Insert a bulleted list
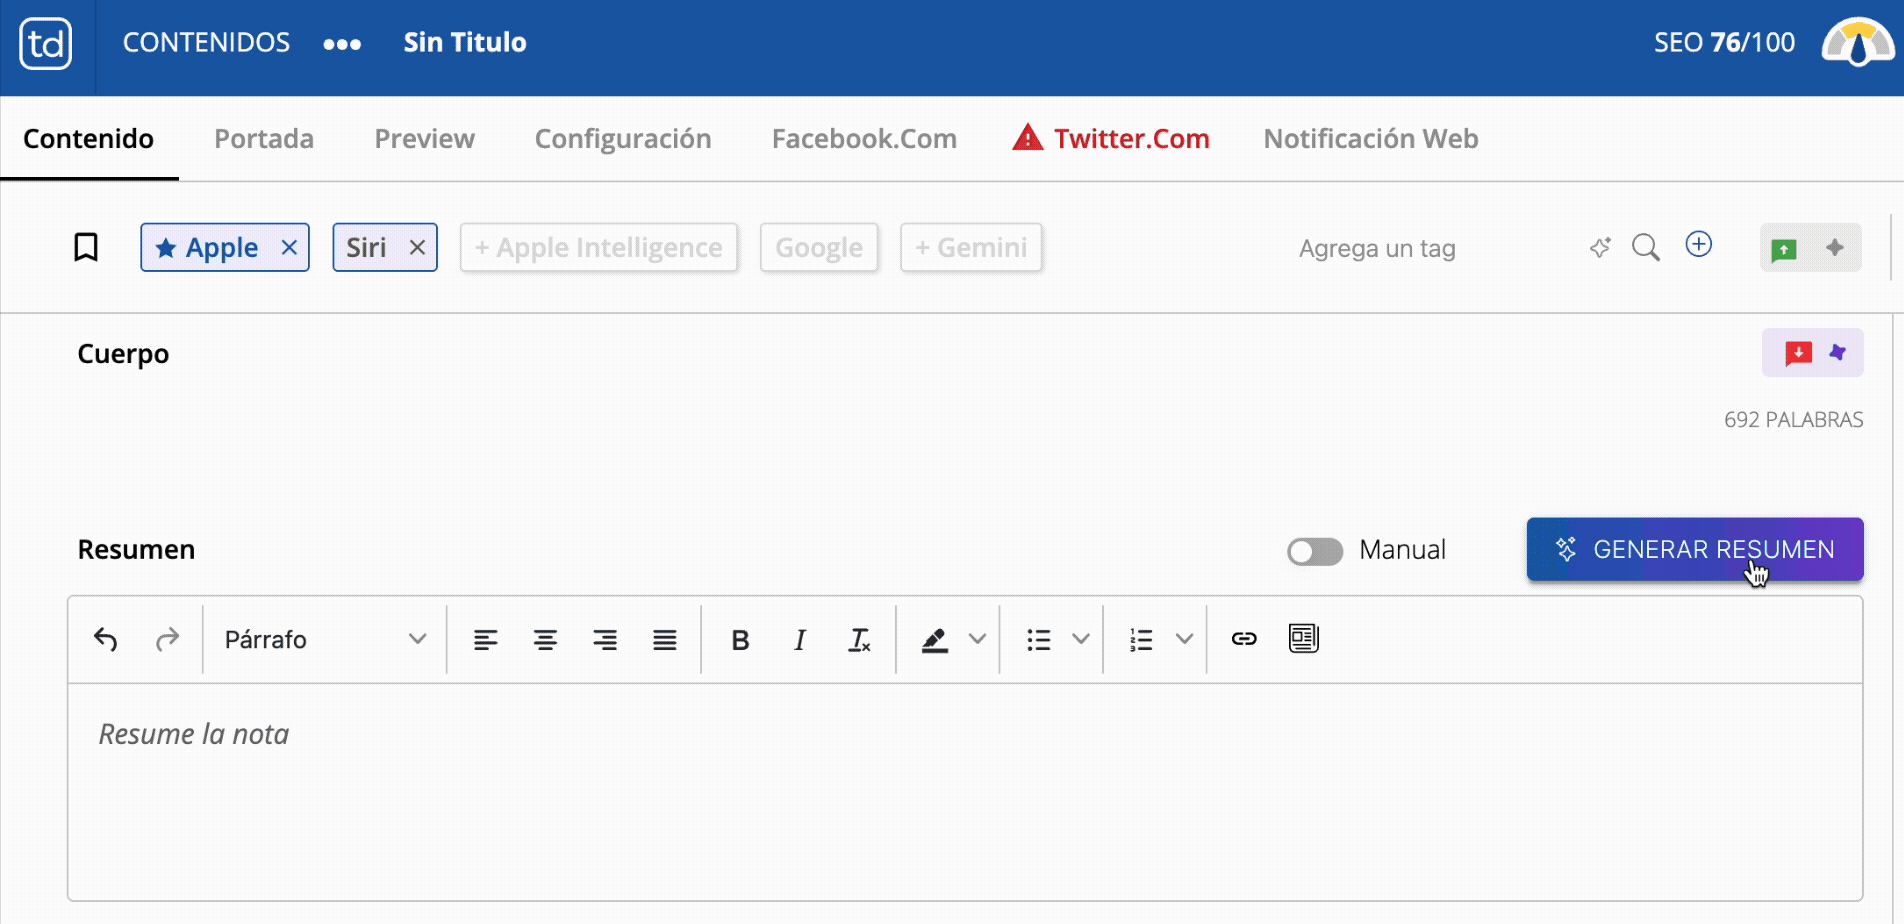 coord(1039,640)
